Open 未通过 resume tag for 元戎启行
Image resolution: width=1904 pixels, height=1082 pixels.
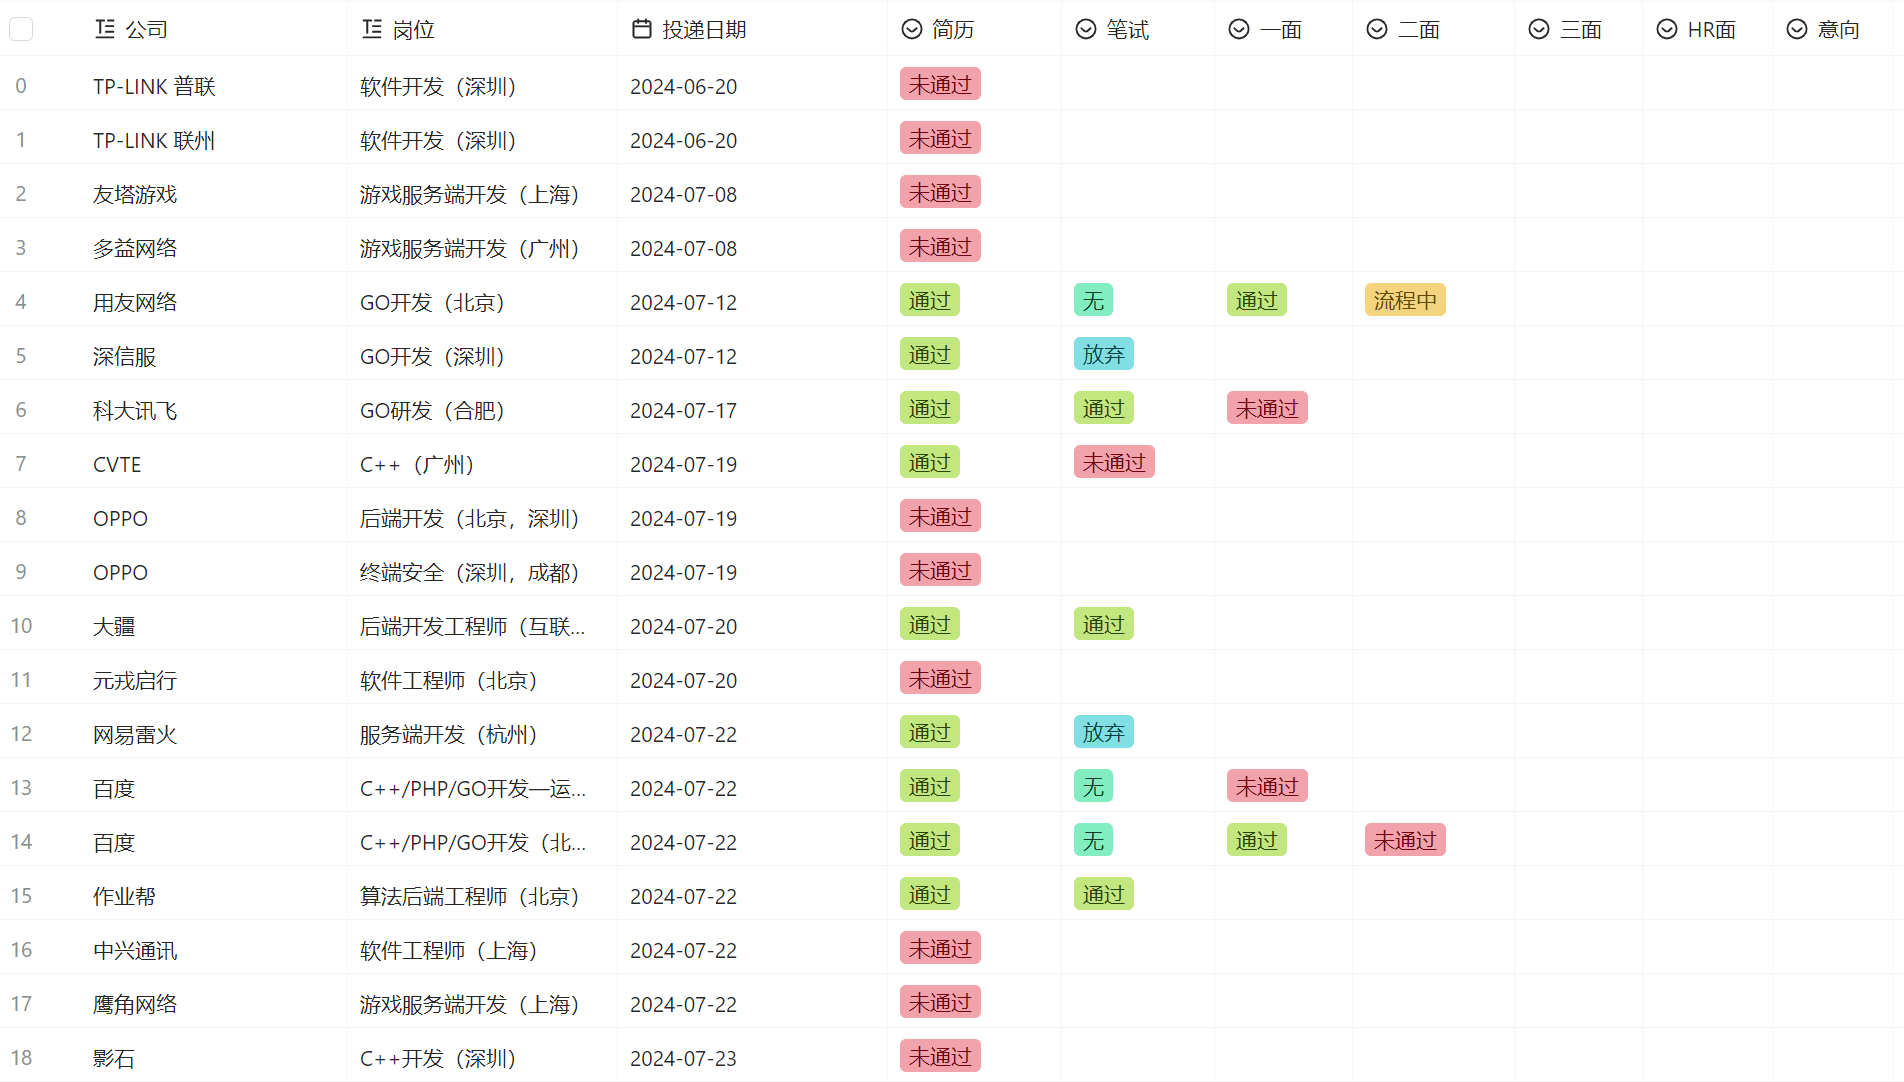[x=940, y=678]
